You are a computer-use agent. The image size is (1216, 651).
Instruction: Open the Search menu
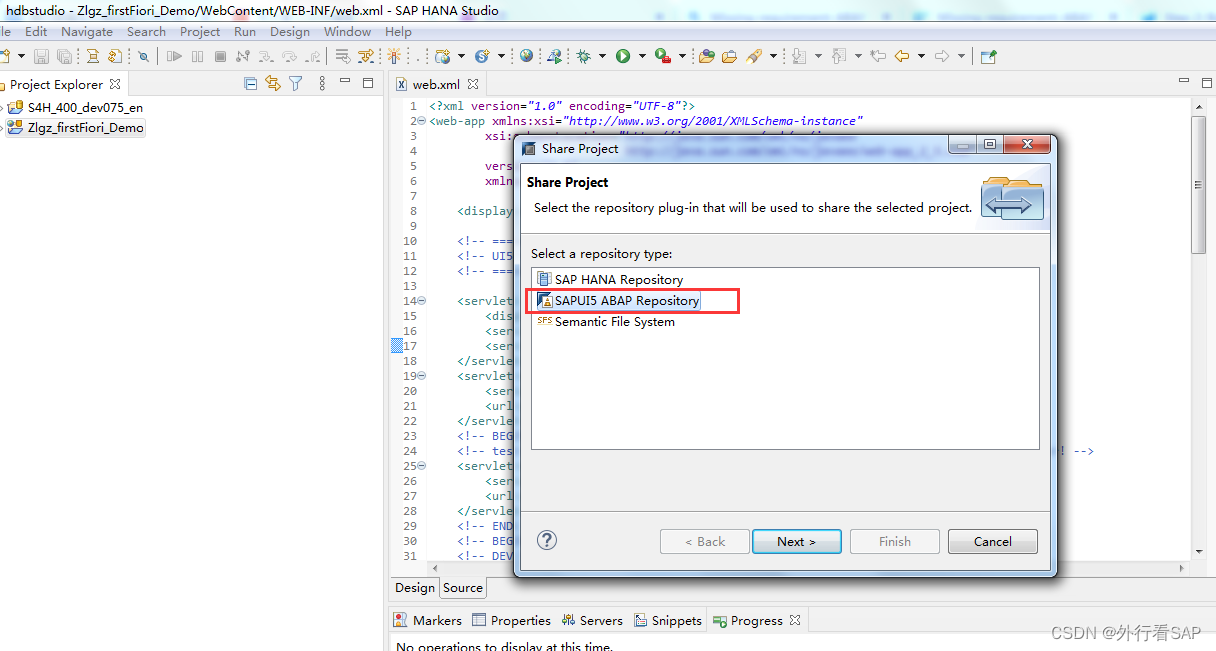pyautogui.click(x=146, y=31)
